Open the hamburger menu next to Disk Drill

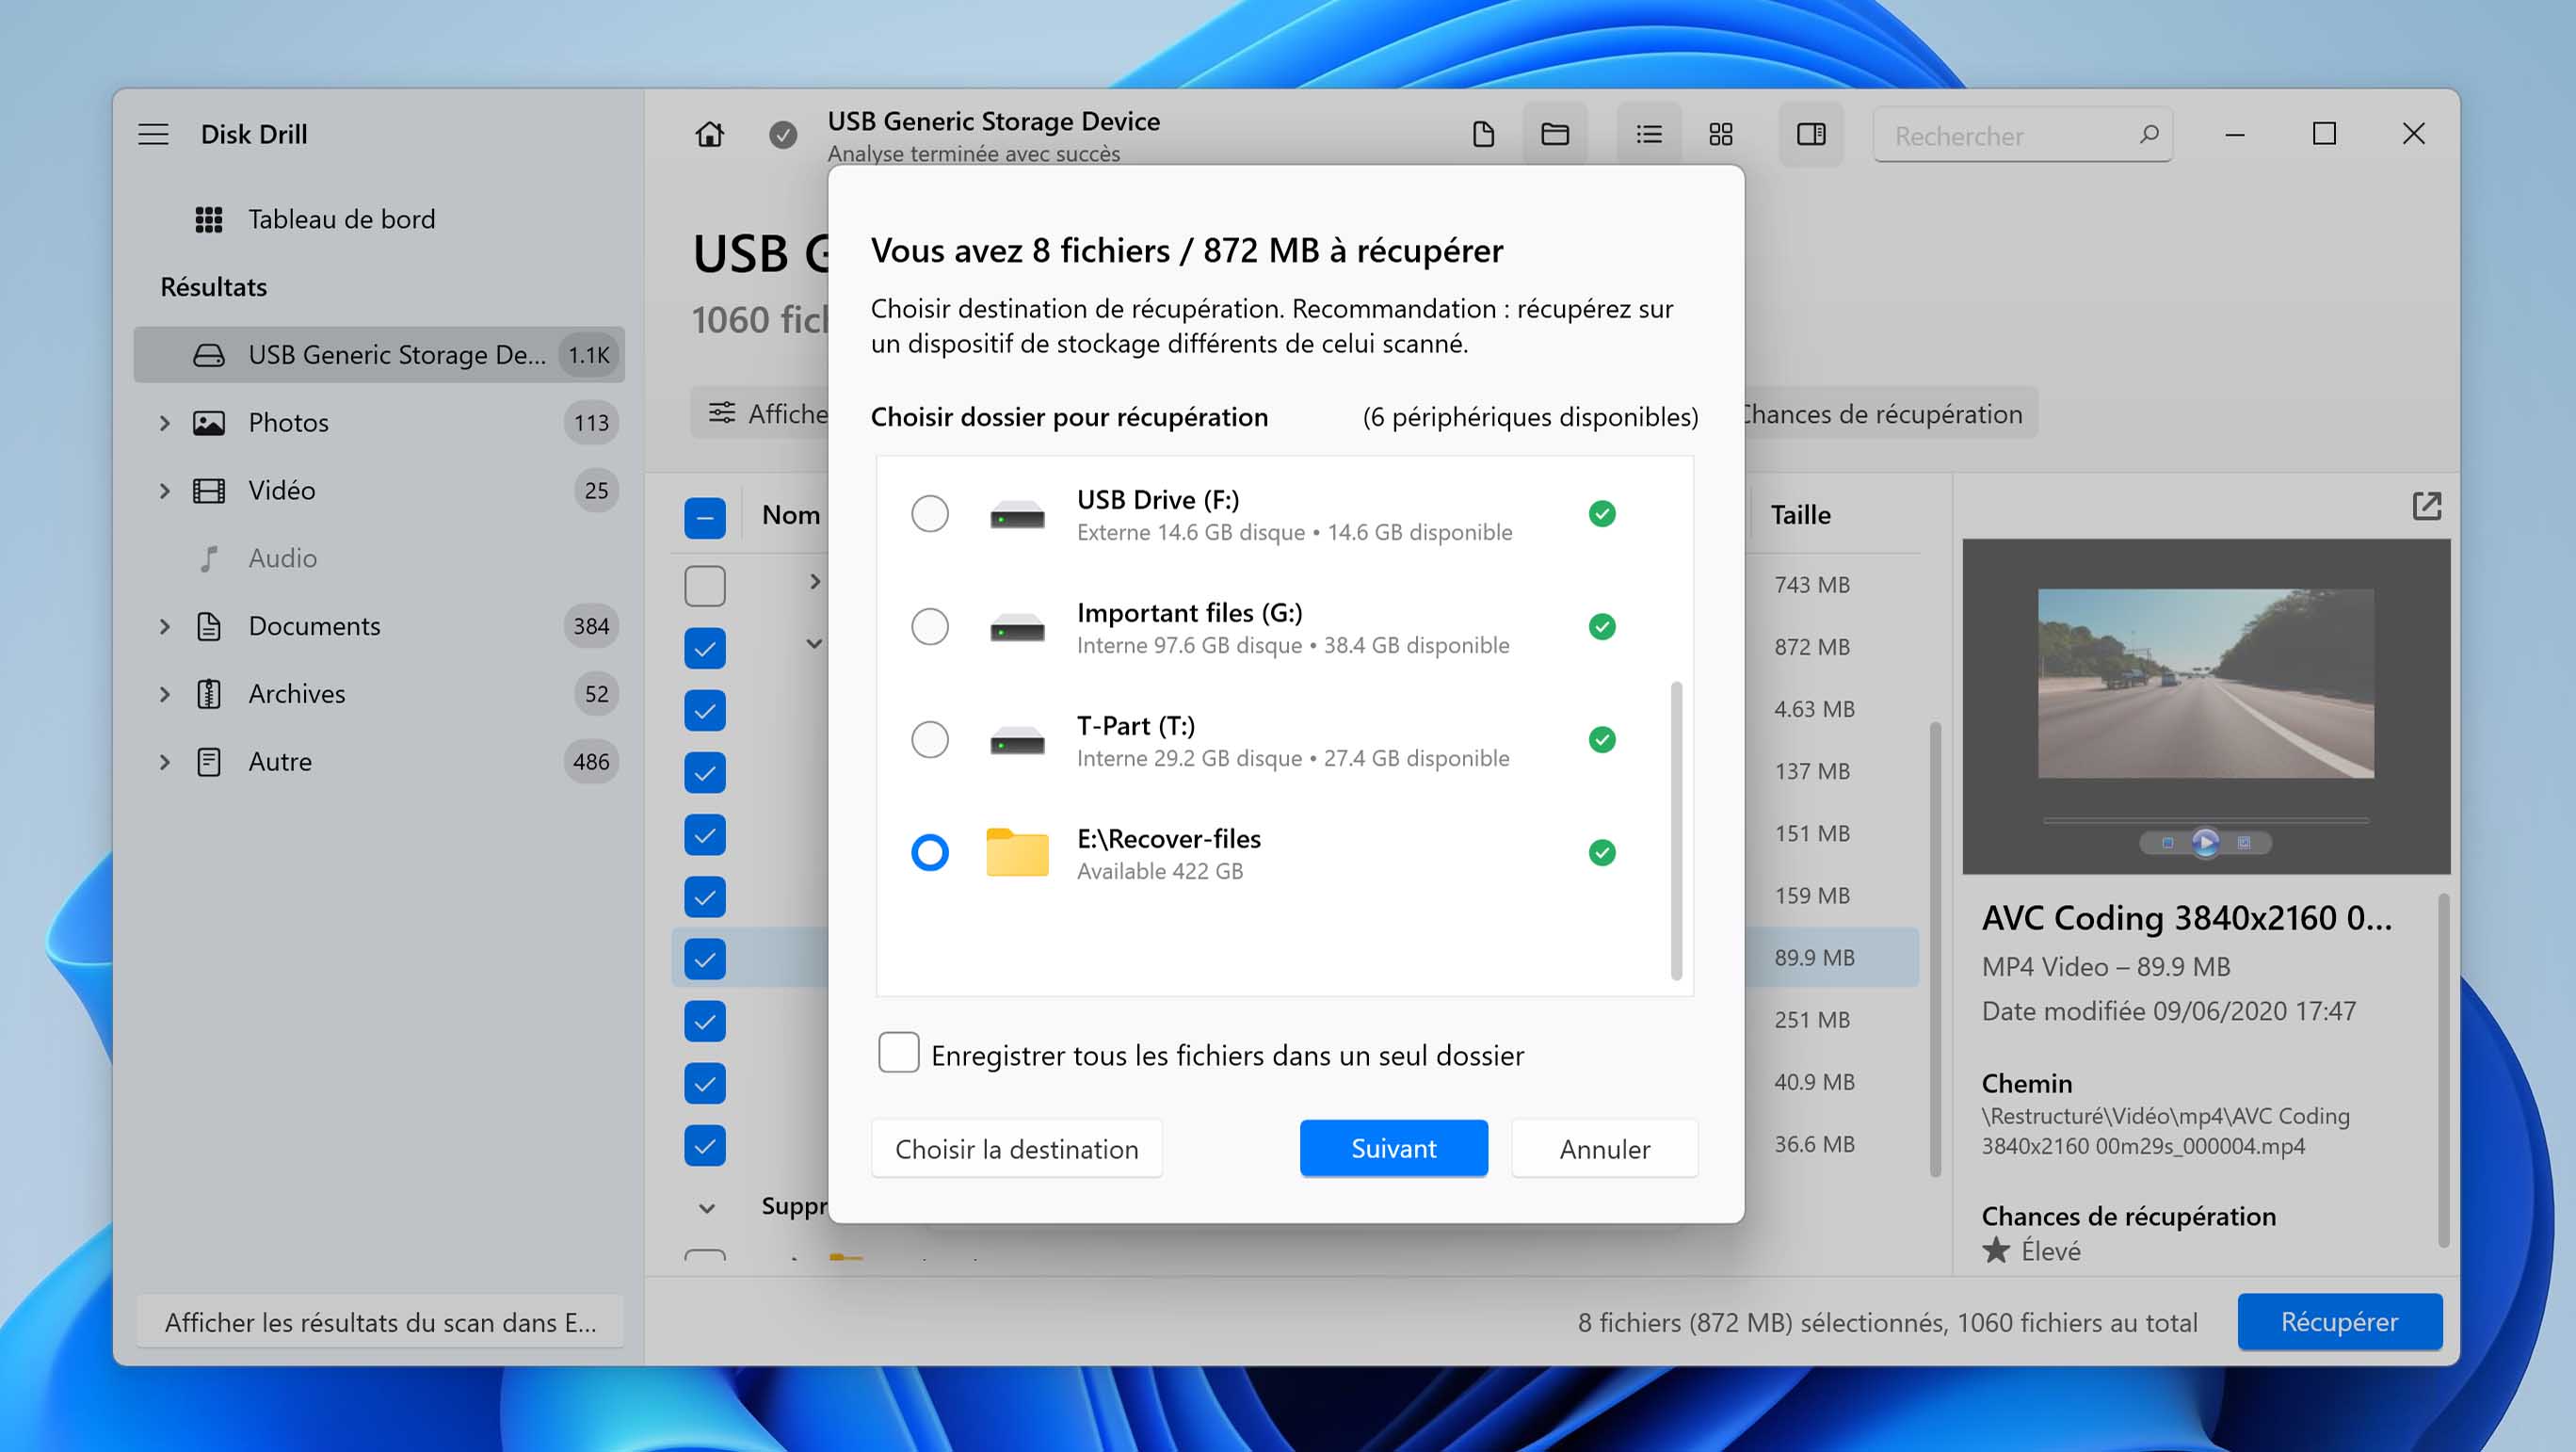(153, 134)
